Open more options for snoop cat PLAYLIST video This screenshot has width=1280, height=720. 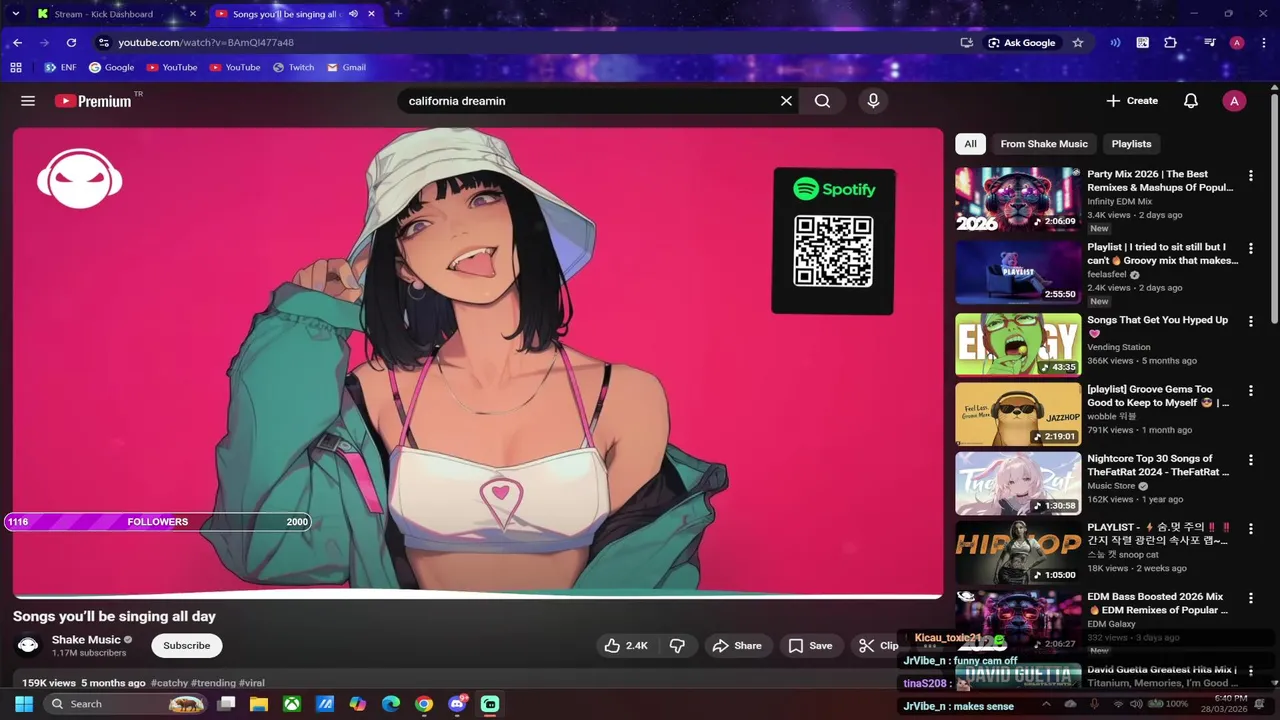coord(1250,528)
